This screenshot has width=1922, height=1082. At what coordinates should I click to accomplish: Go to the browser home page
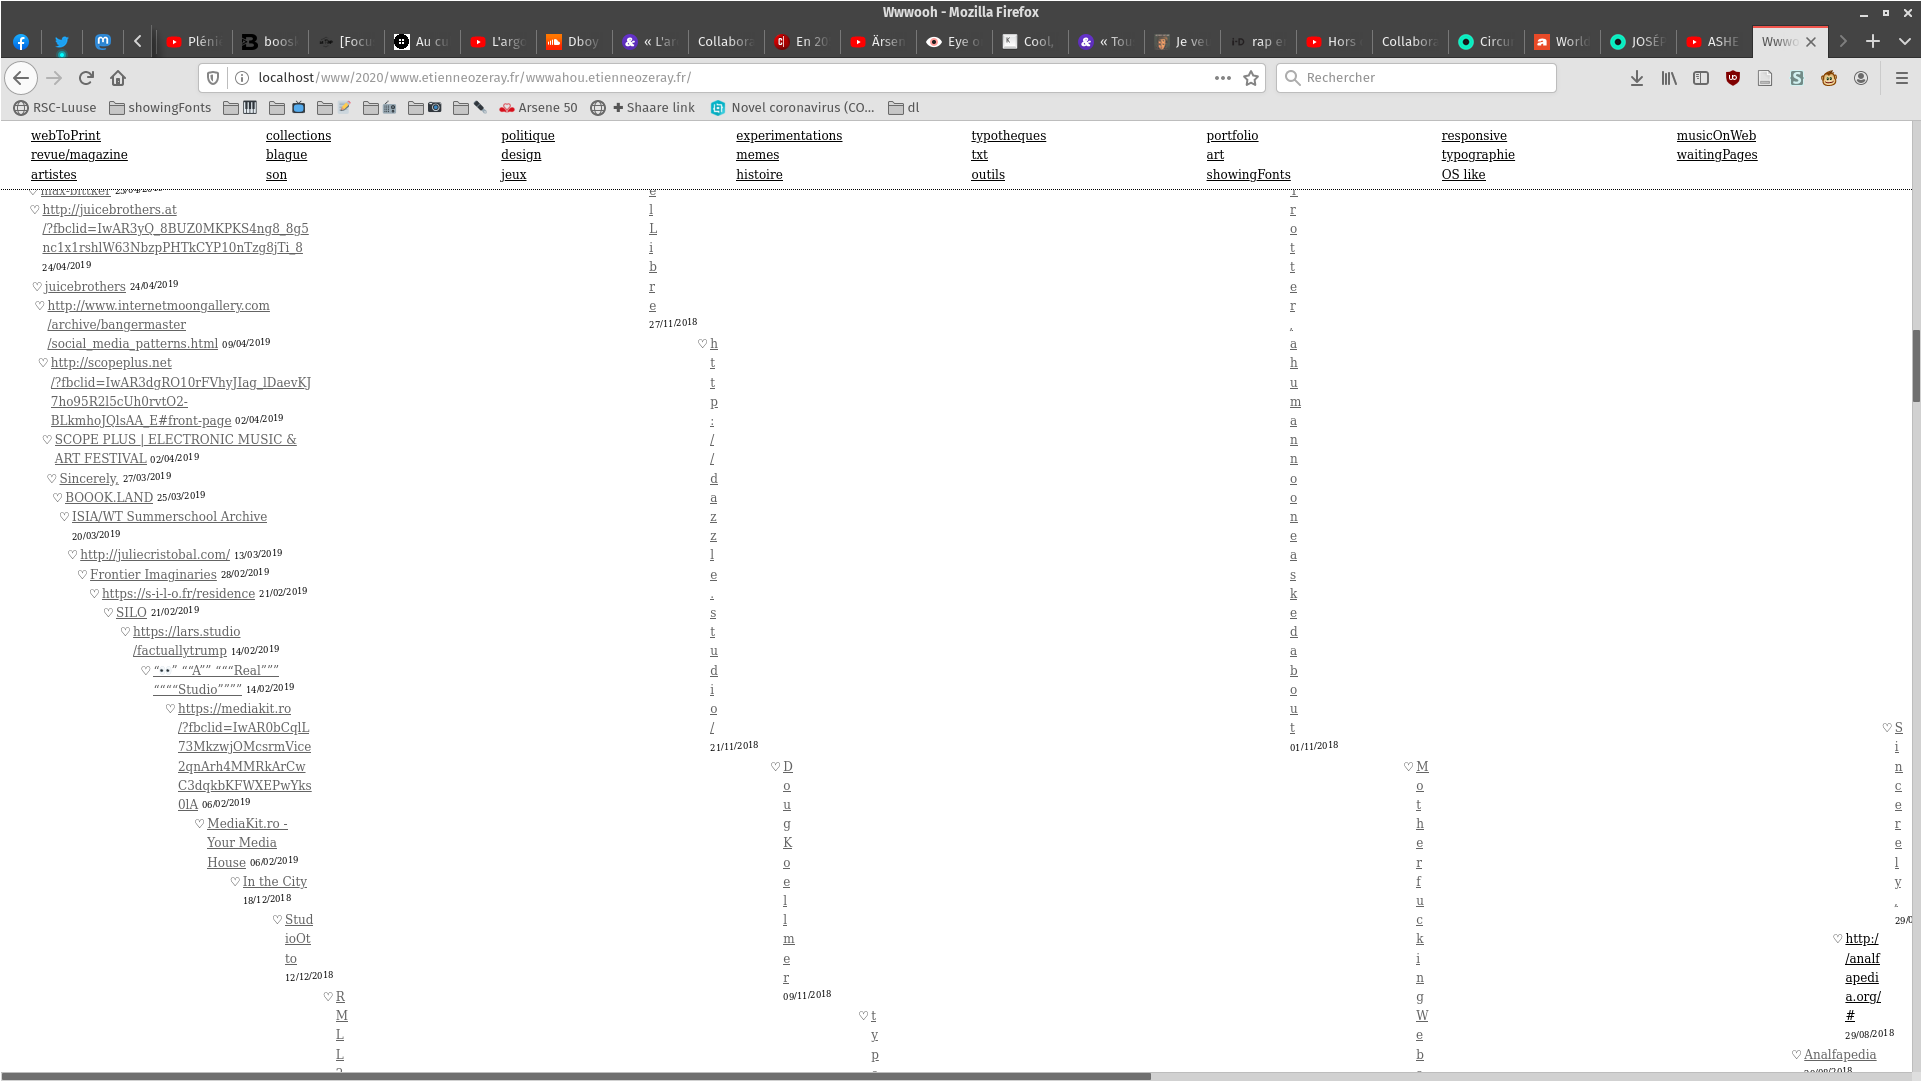point(118,78)
